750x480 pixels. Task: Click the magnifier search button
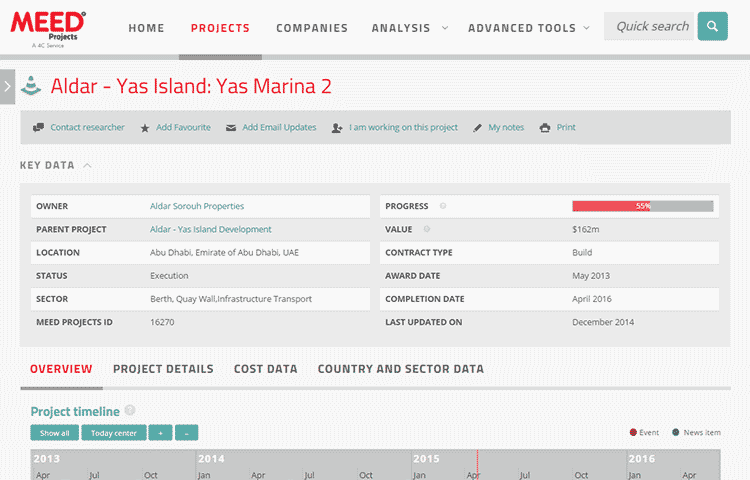(712, 27)
